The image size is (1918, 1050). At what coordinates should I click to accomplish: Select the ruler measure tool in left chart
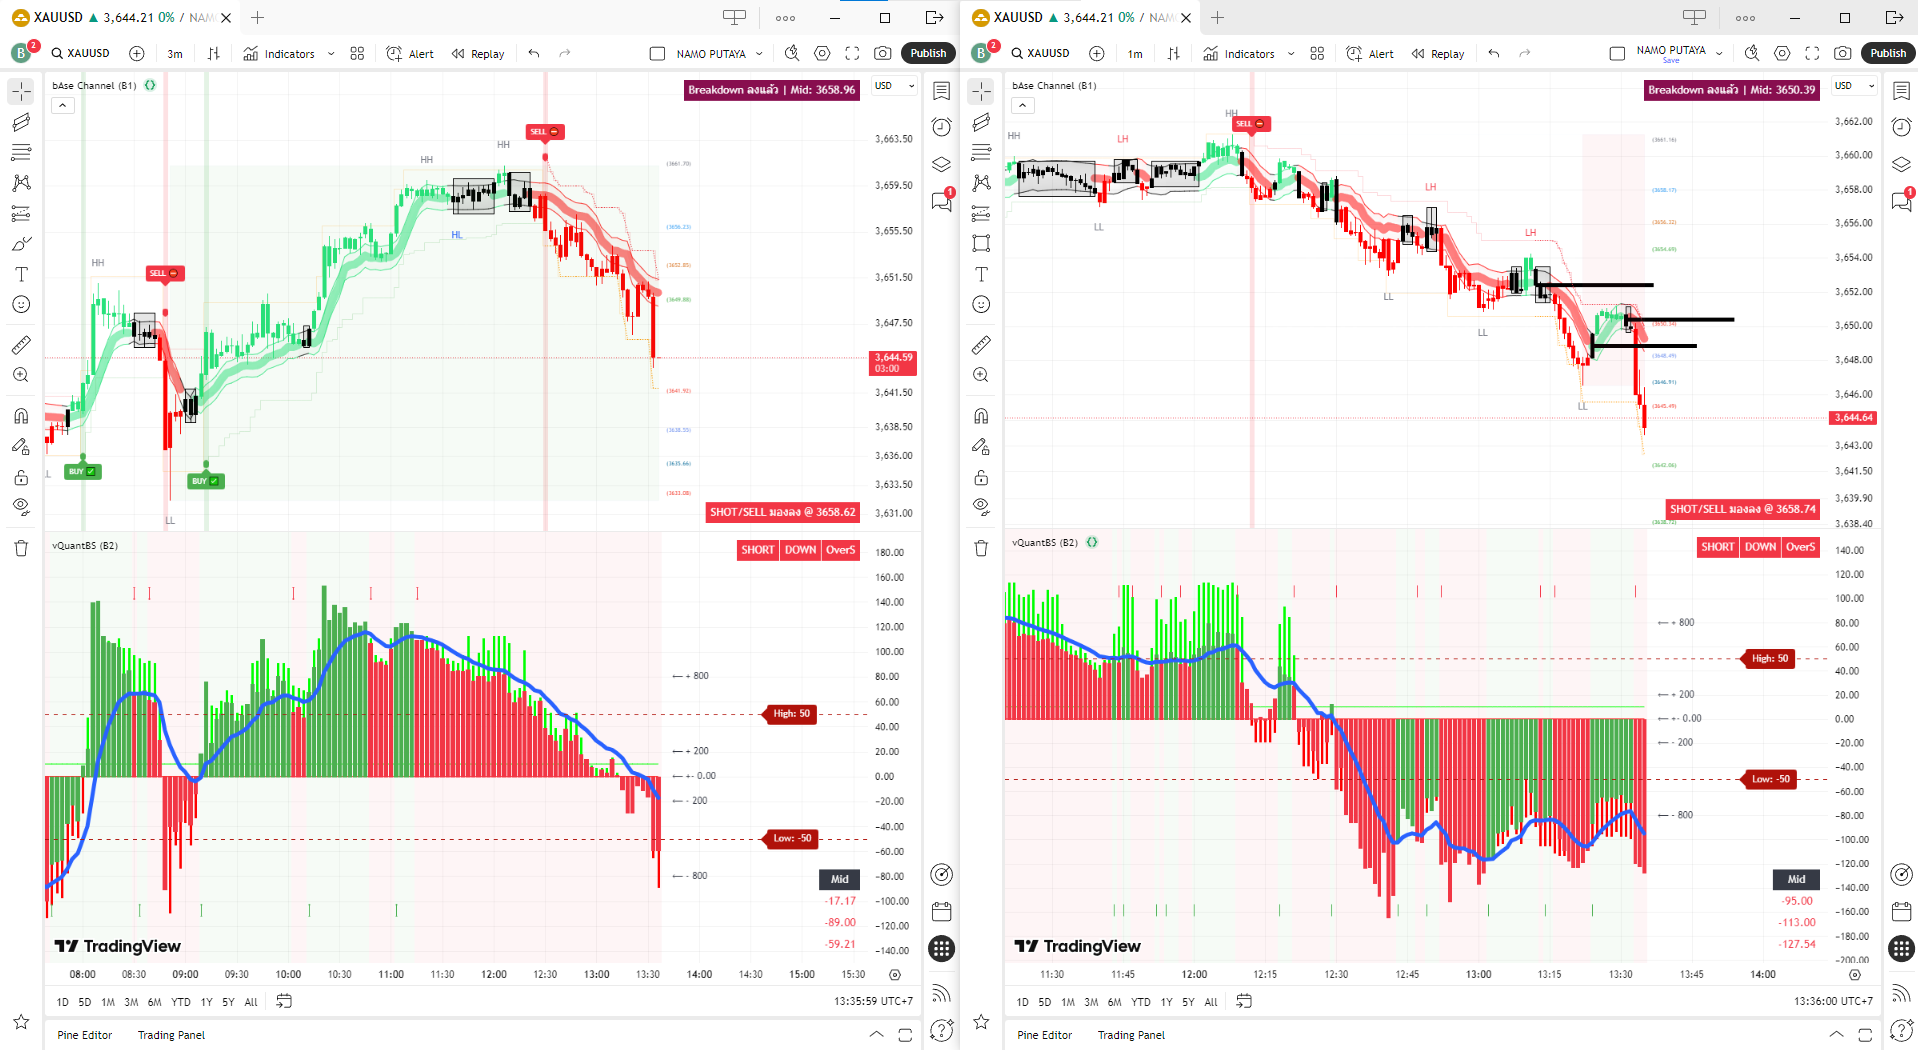(21, 345)
